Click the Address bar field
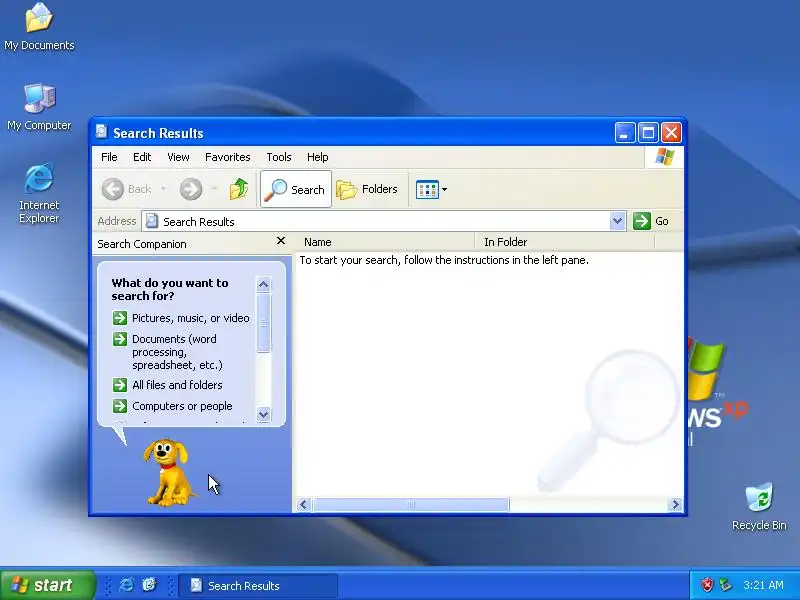The width and height of the screenshot is (800, 600). pos(377,221)
